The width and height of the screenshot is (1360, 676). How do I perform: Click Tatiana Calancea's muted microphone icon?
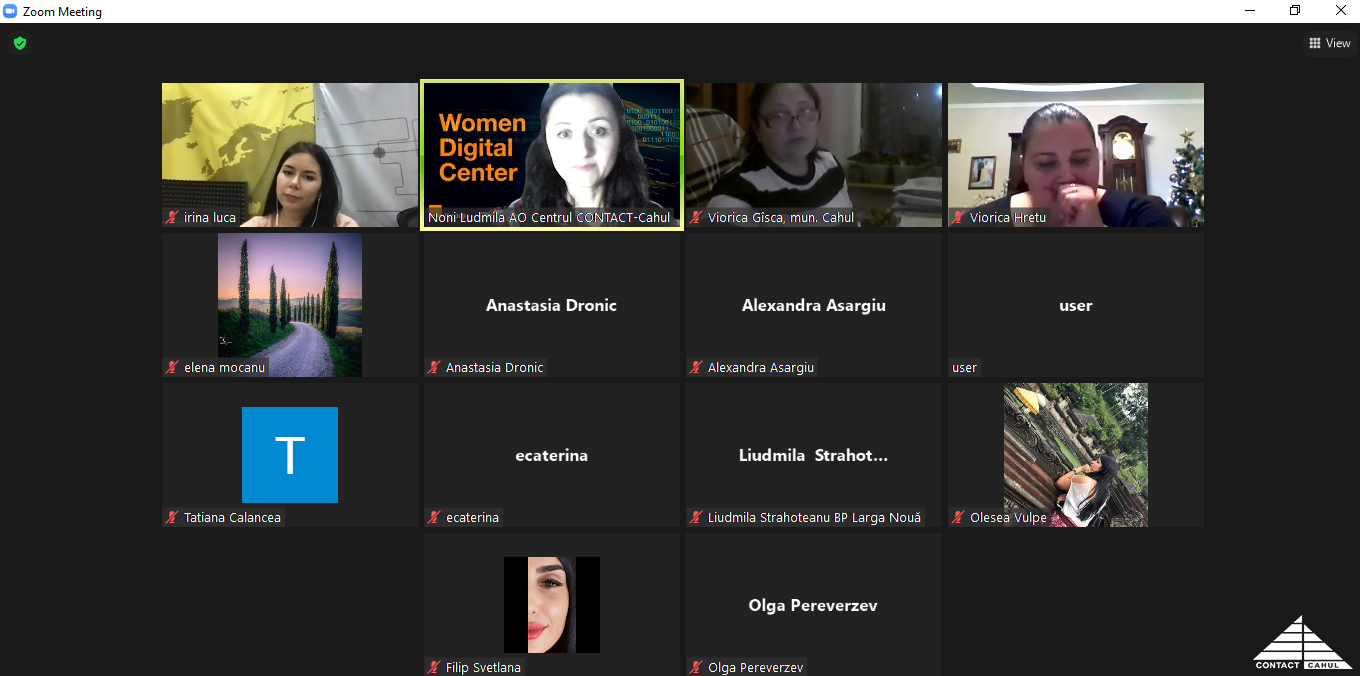tap(173, 518)
